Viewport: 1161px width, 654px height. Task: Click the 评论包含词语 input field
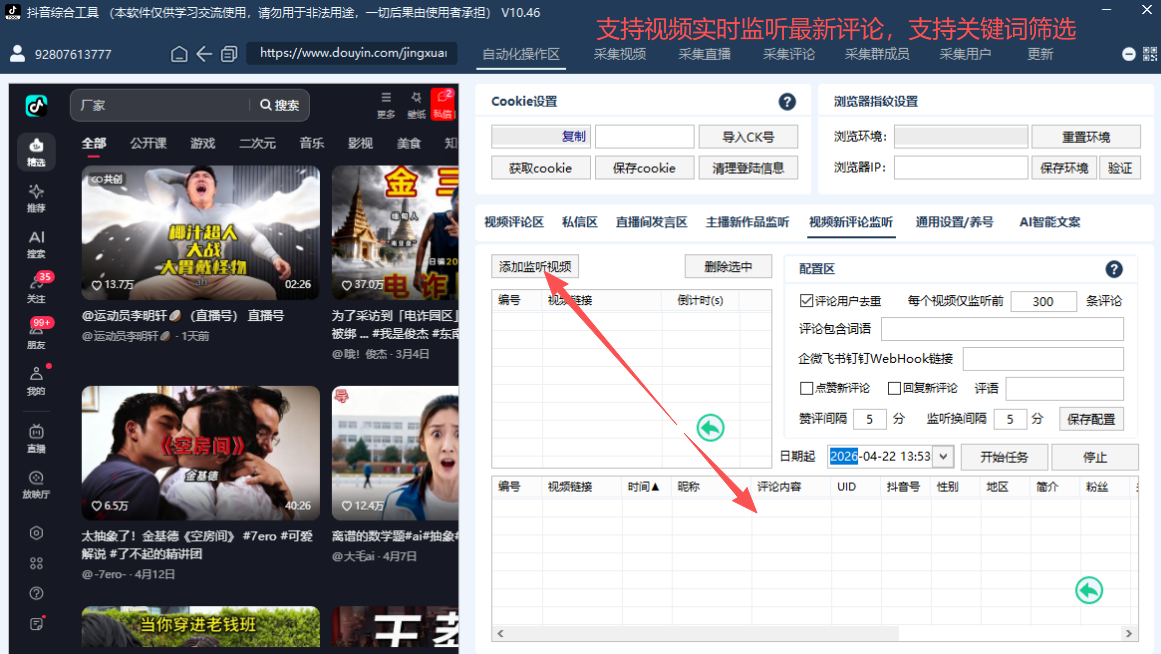(1002, 329)
